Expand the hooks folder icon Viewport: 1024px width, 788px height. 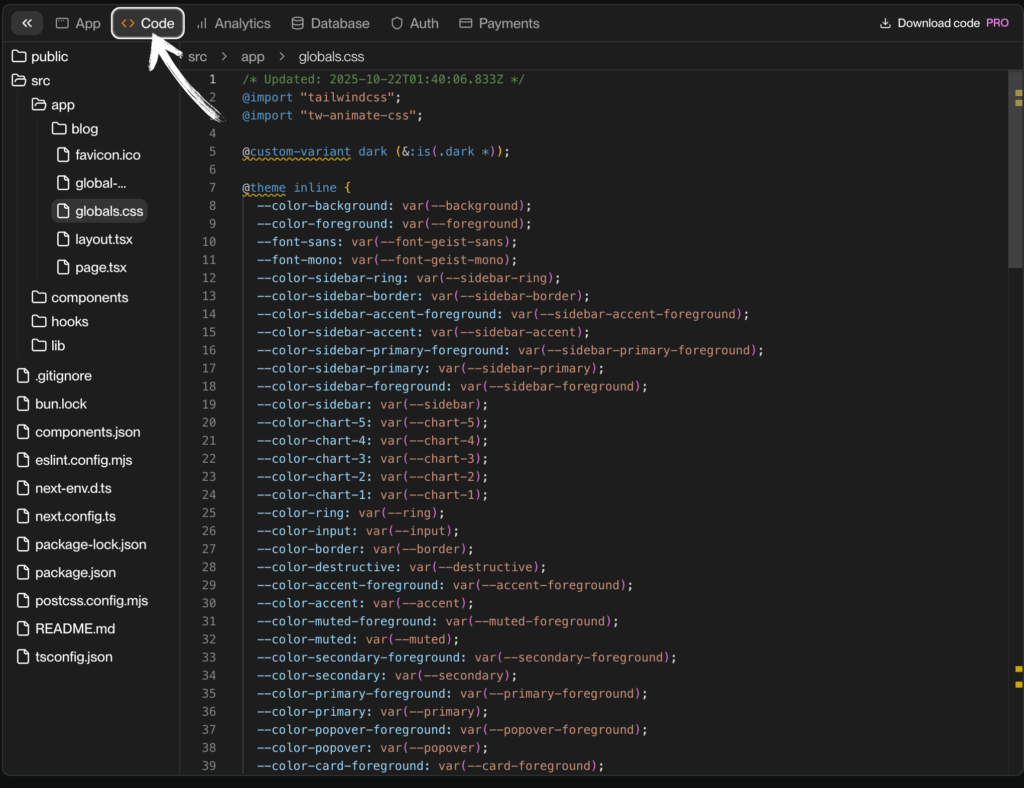point(39,321)
